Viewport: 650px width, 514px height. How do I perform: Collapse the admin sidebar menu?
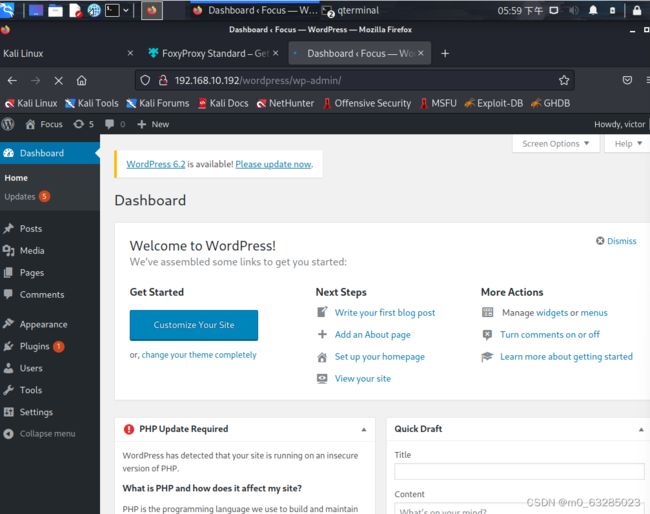pyautogui.click(x=39, y=434)
